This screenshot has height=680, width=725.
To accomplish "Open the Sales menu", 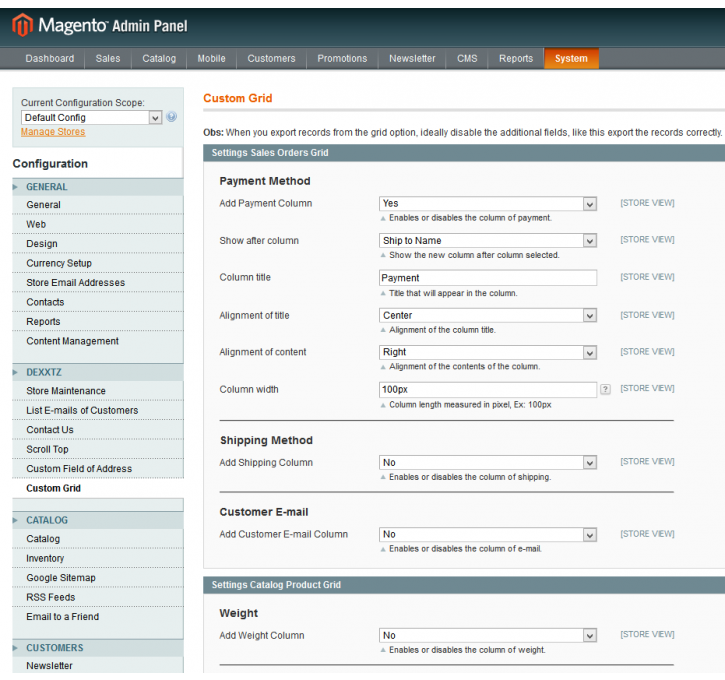I will coord(108,59).
